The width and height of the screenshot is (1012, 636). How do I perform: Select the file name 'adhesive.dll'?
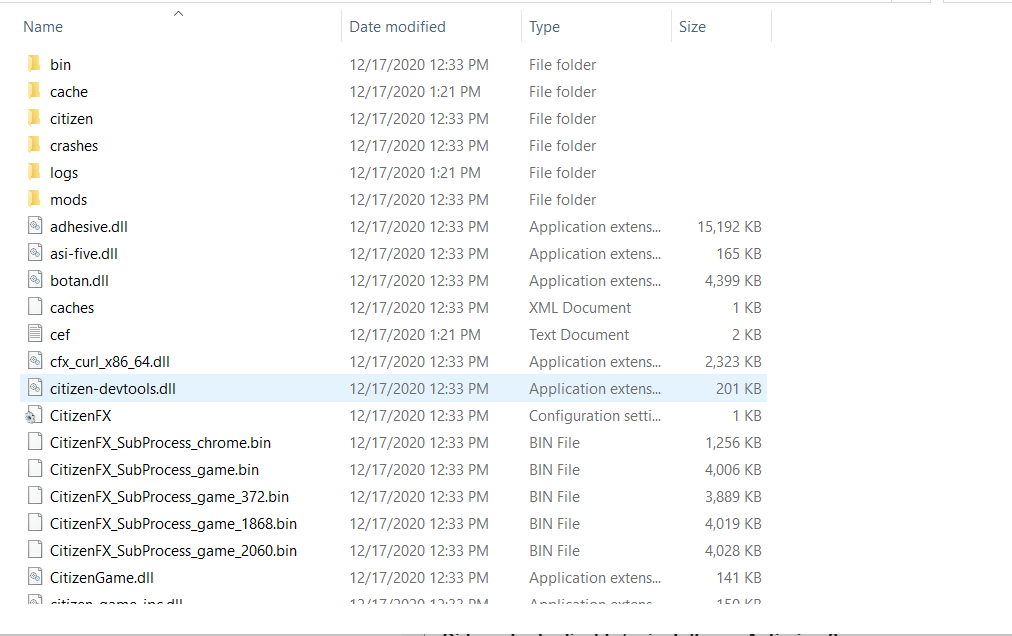click(89, 227)
